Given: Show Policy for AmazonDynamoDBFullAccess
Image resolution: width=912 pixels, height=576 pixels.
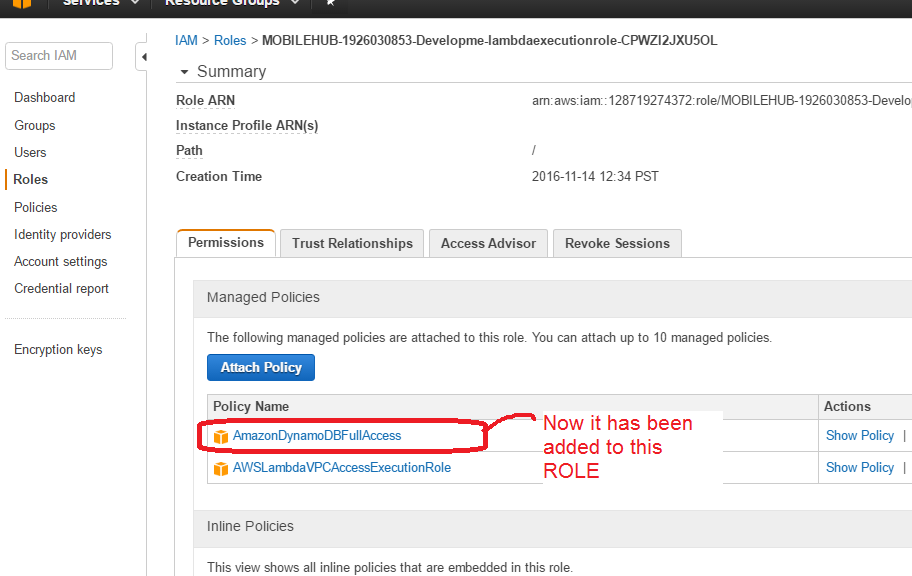Looking at the screenshot, I should [859, 436].
